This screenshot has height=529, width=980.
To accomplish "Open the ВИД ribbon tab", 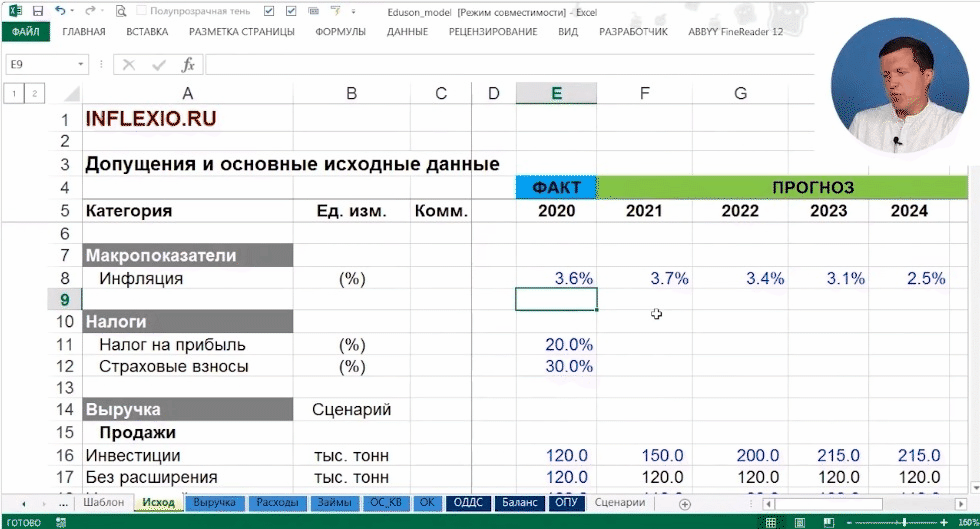I will [568, 31].
